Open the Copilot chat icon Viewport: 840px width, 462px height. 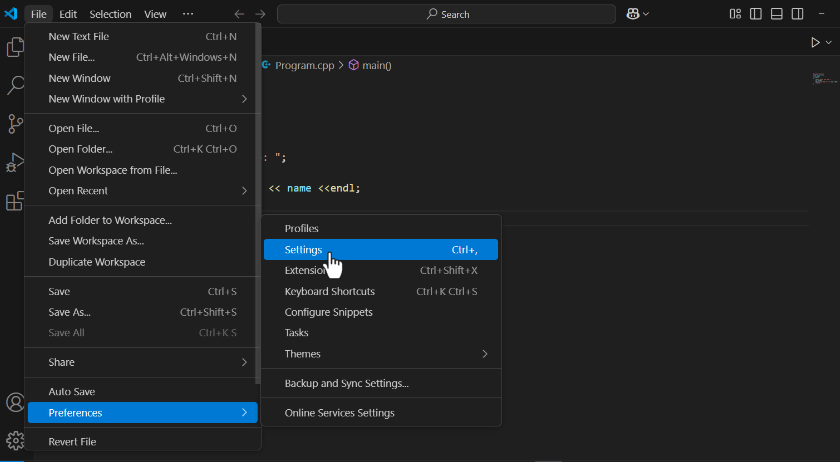click(x=633, y=14)
